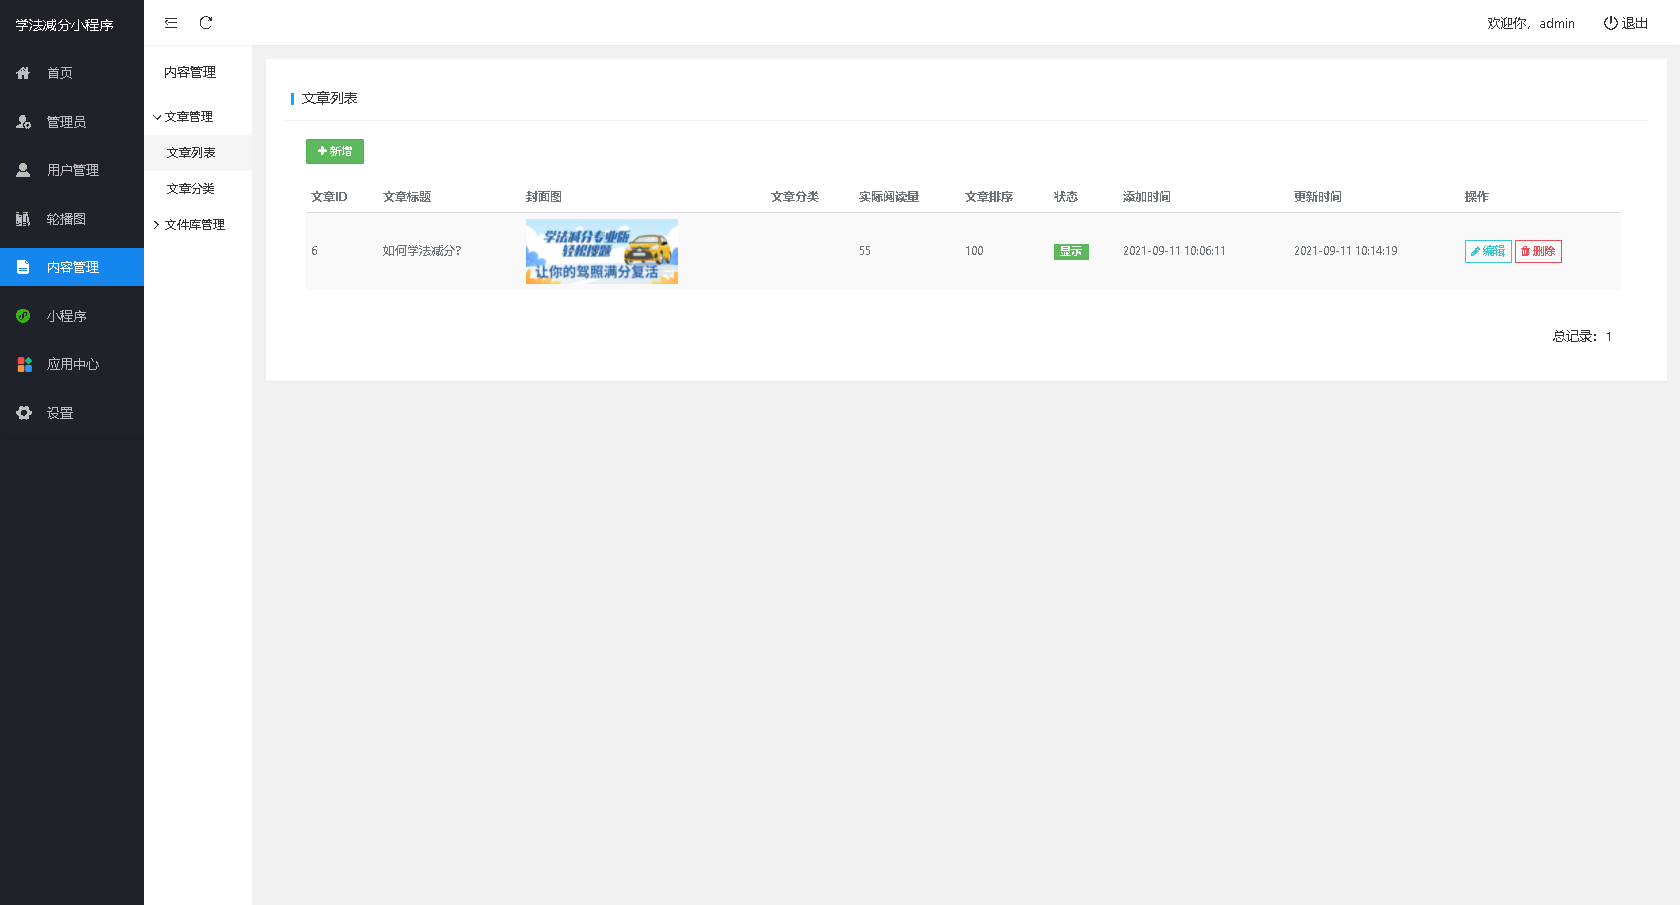Open the 设置 gear icon
Screen dimensions: 1680x905
23,413
